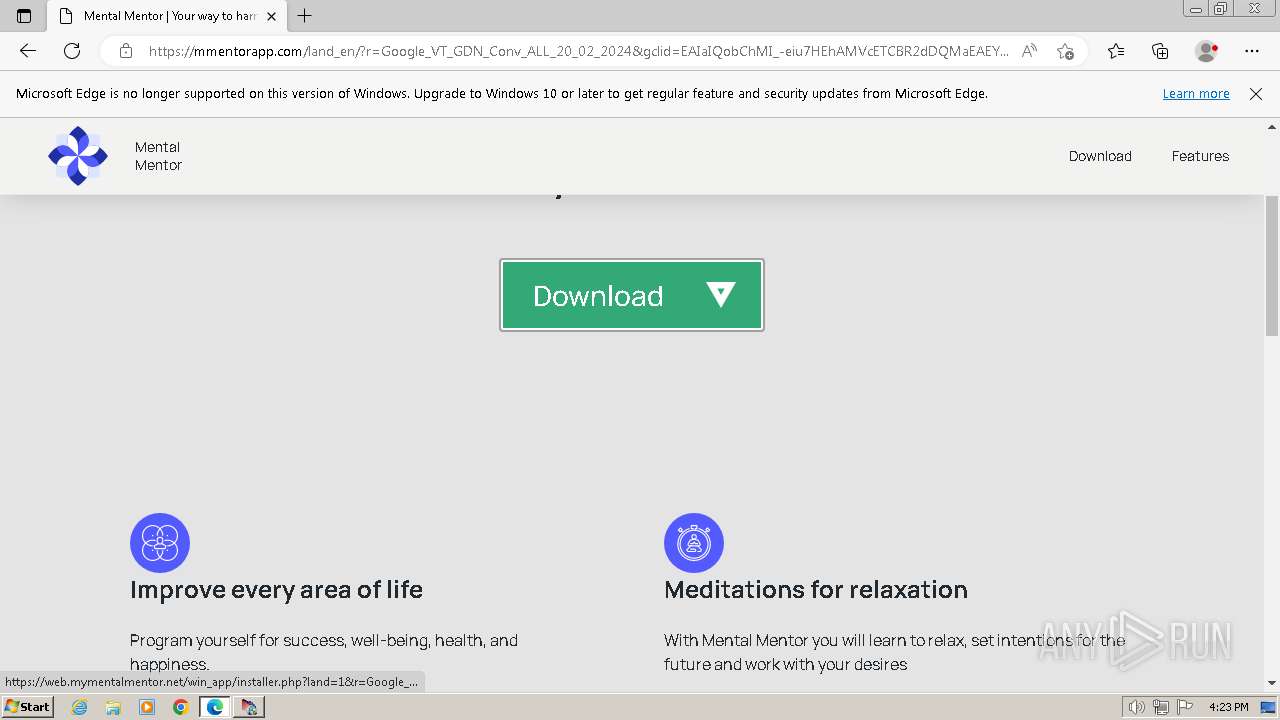Viewport: 1280px width, 720px height.
Task: Click the page vertical scrollbar thumb
Action: [x=1272, y=265]
